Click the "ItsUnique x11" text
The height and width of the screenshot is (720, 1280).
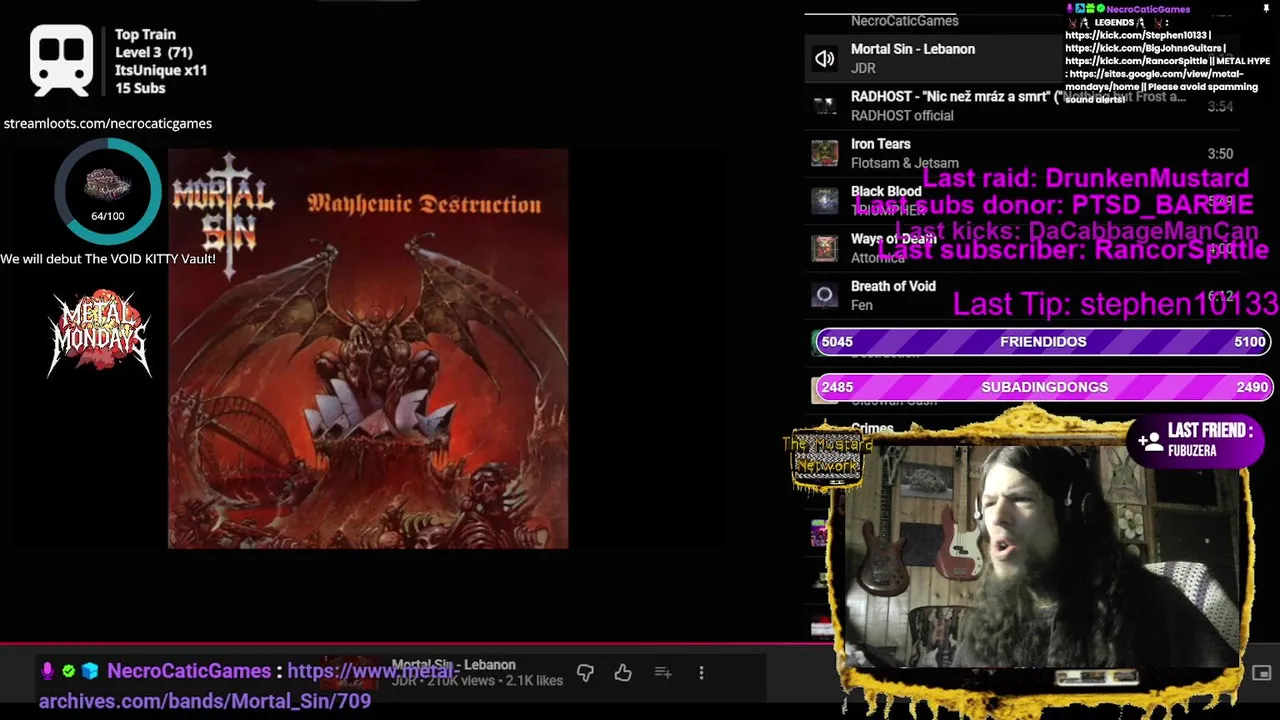point(161,70)
